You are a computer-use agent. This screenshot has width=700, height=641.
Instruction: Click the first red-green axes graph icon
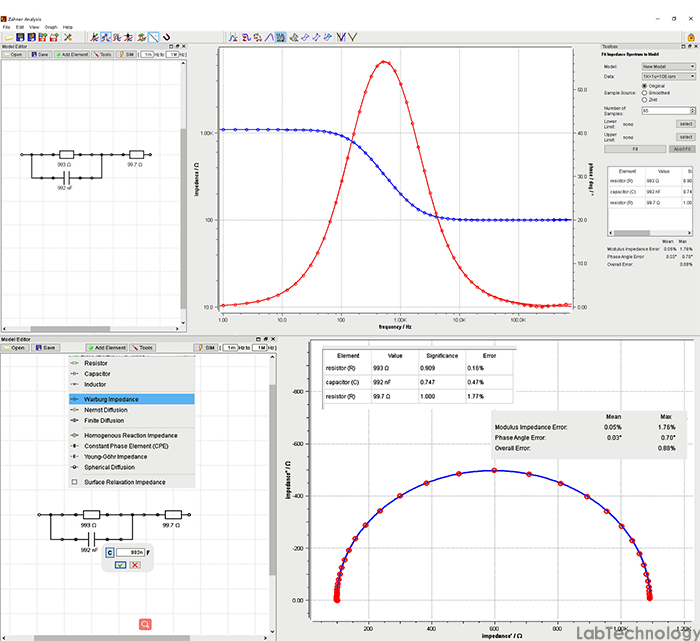click(x=94, y=37)
